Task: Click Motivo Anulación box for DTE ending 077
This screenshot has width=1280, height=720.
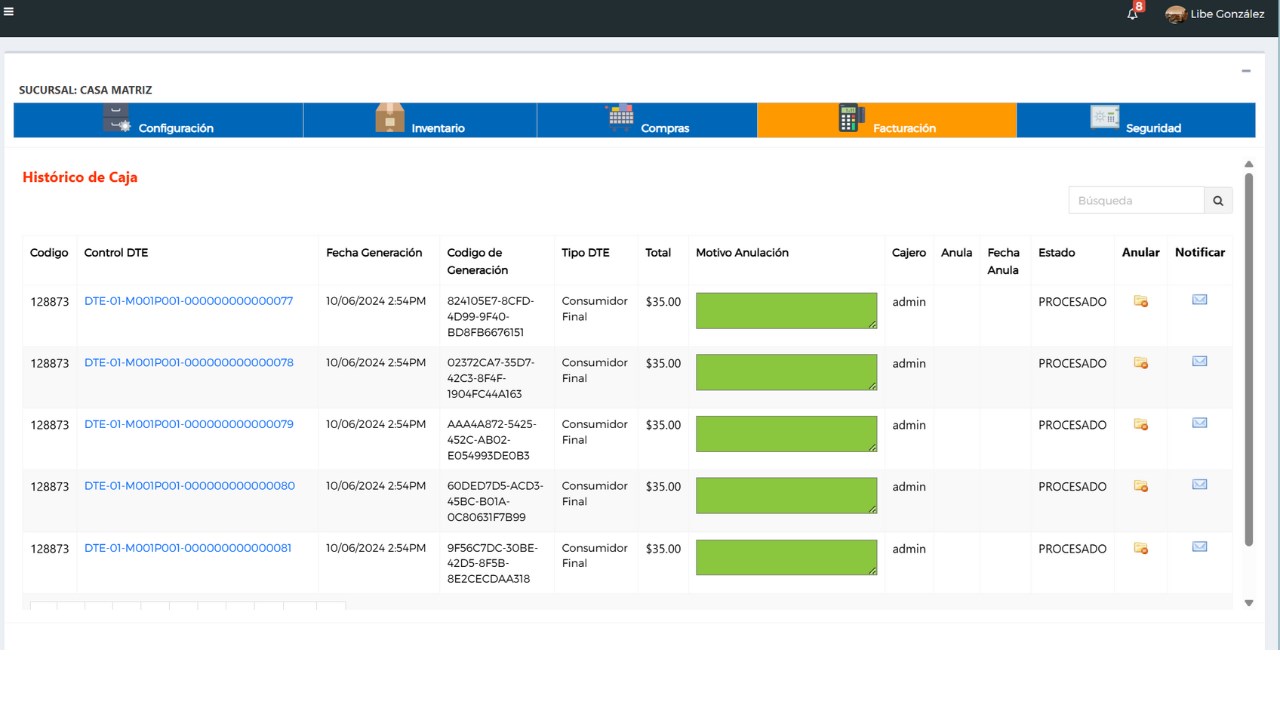Action: 786,310
